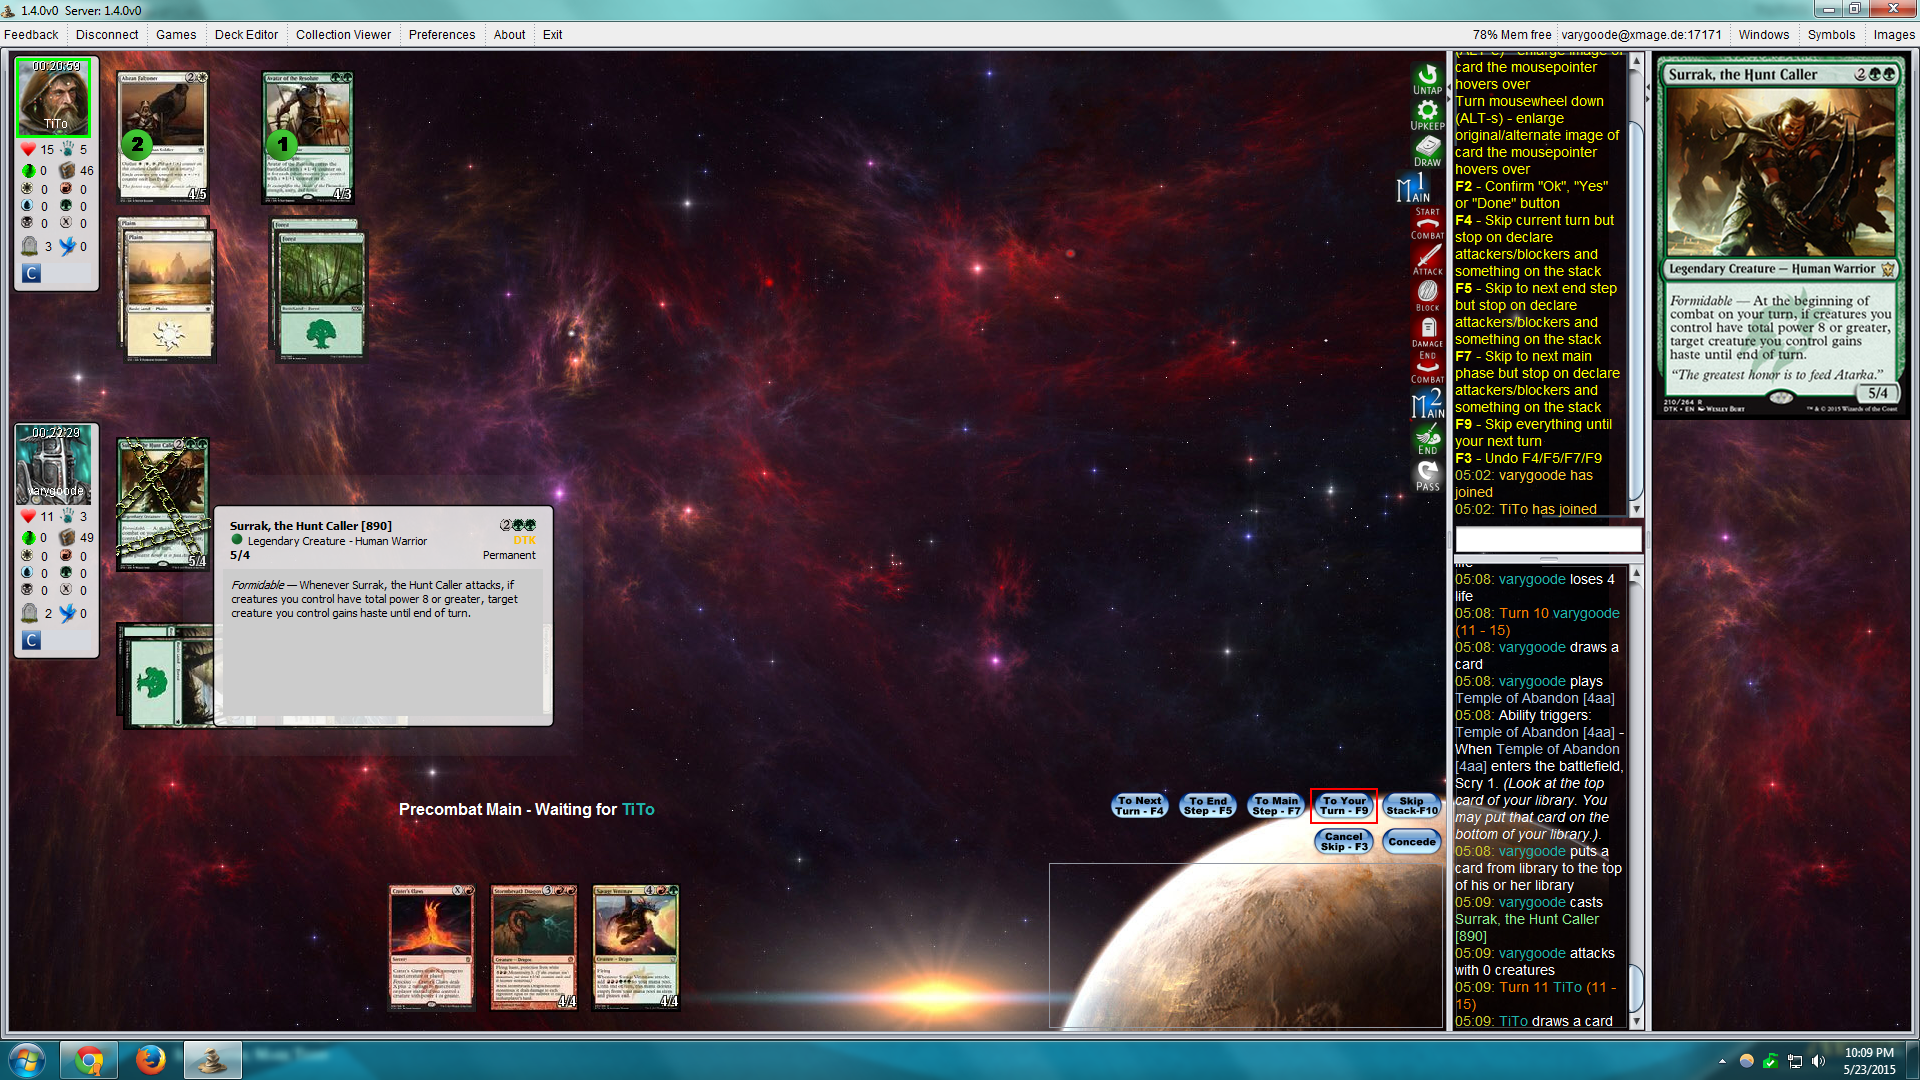Open the Collection Viewer
Screen dimensions: 1920x1080
343,34
